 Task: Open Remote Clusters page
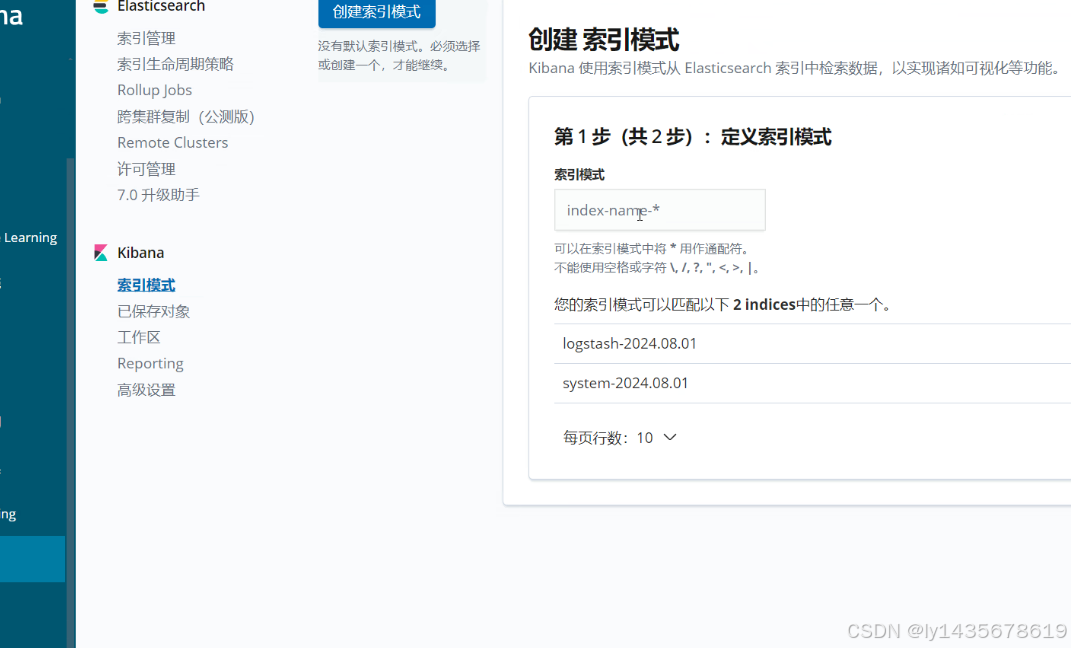(x=173, y=143)
